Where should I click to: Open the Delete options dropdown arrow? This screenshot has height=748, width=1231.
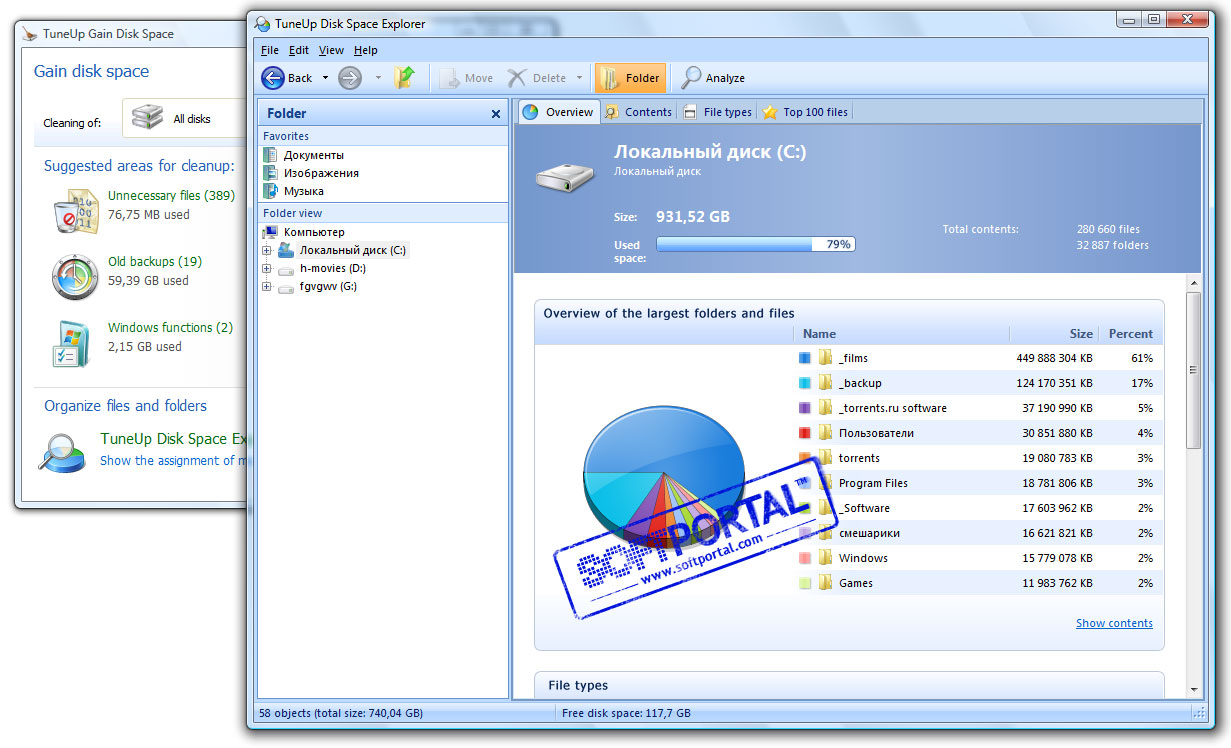coord(579,78)
